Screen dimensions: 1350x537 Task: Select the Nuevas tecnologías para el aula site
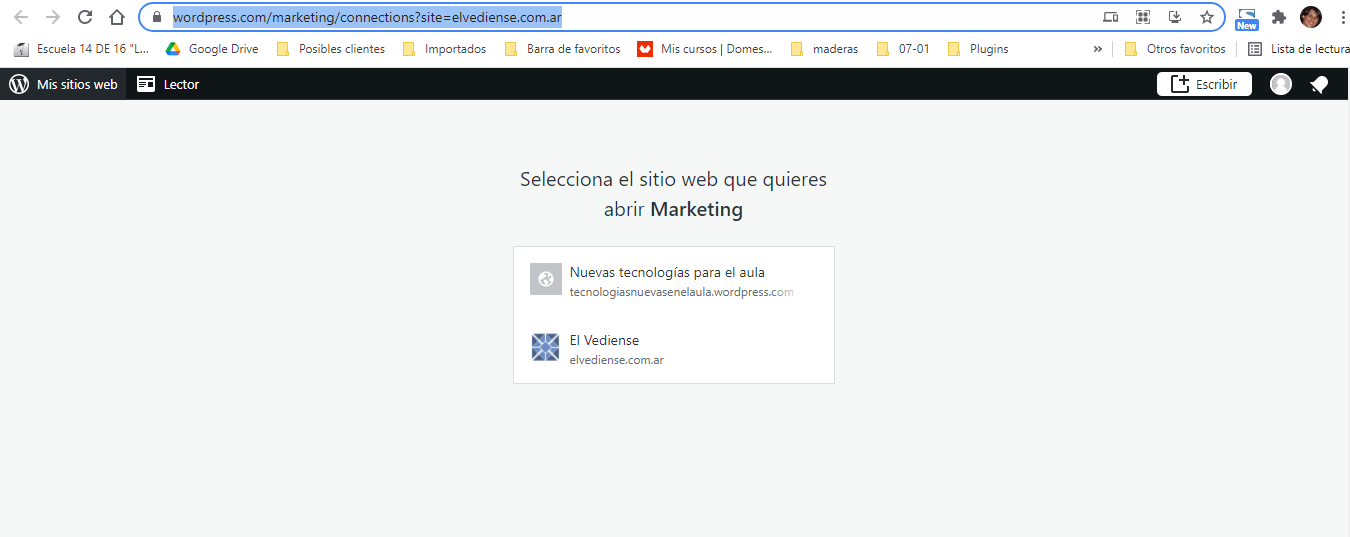[674, 281]
